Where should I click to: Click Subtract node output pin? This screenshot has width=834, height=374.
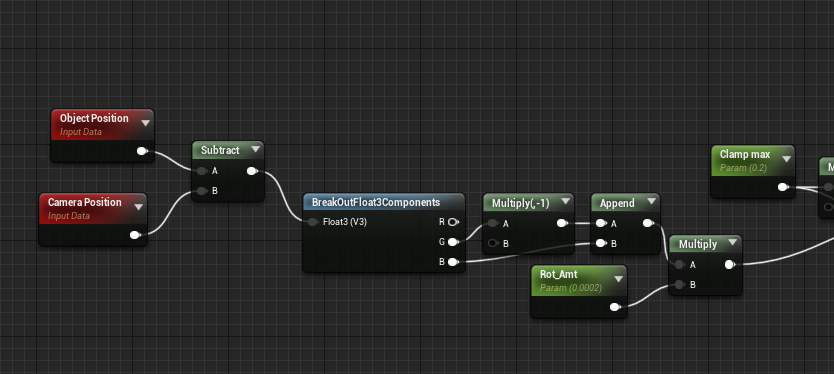tap(252, 171)
